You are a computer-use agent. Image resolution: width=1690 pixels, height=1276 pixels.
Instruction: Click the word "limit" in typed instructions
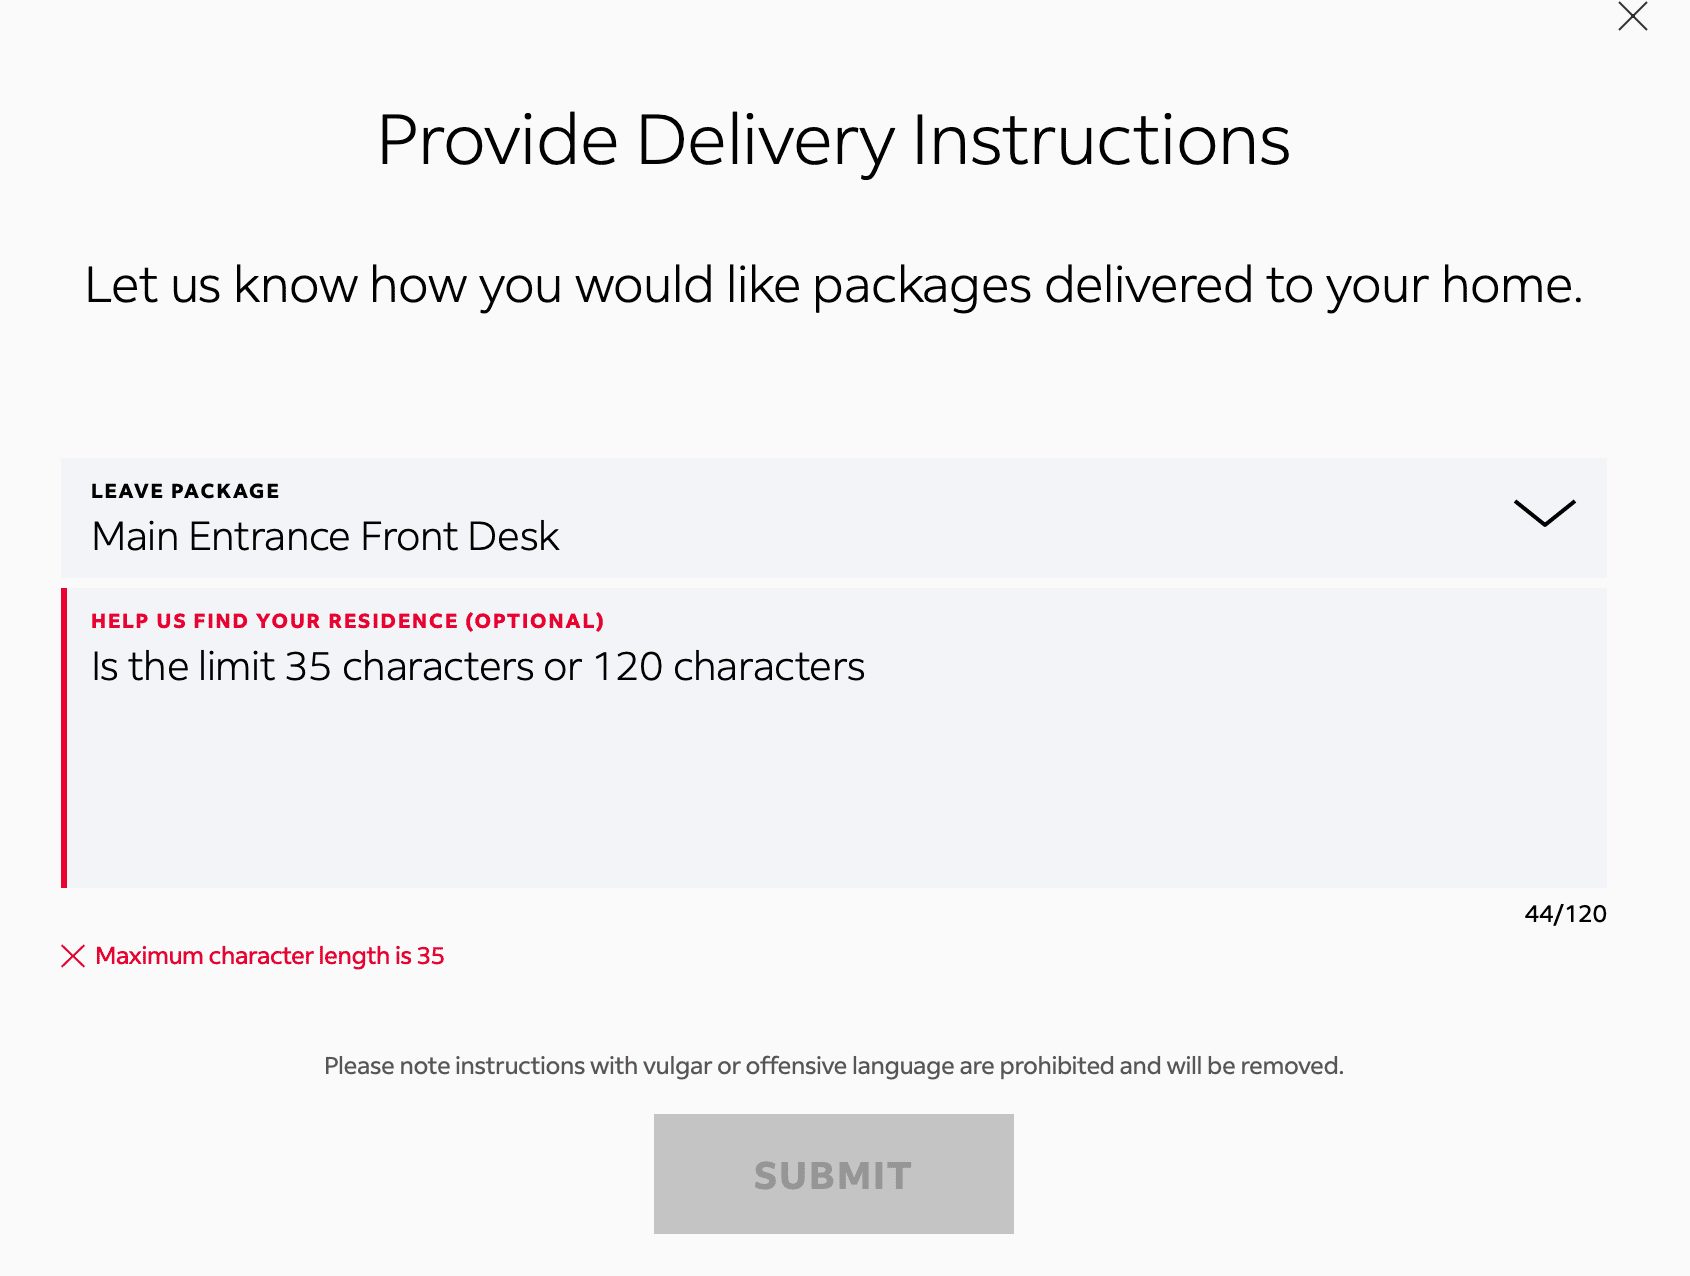(236, 667)
